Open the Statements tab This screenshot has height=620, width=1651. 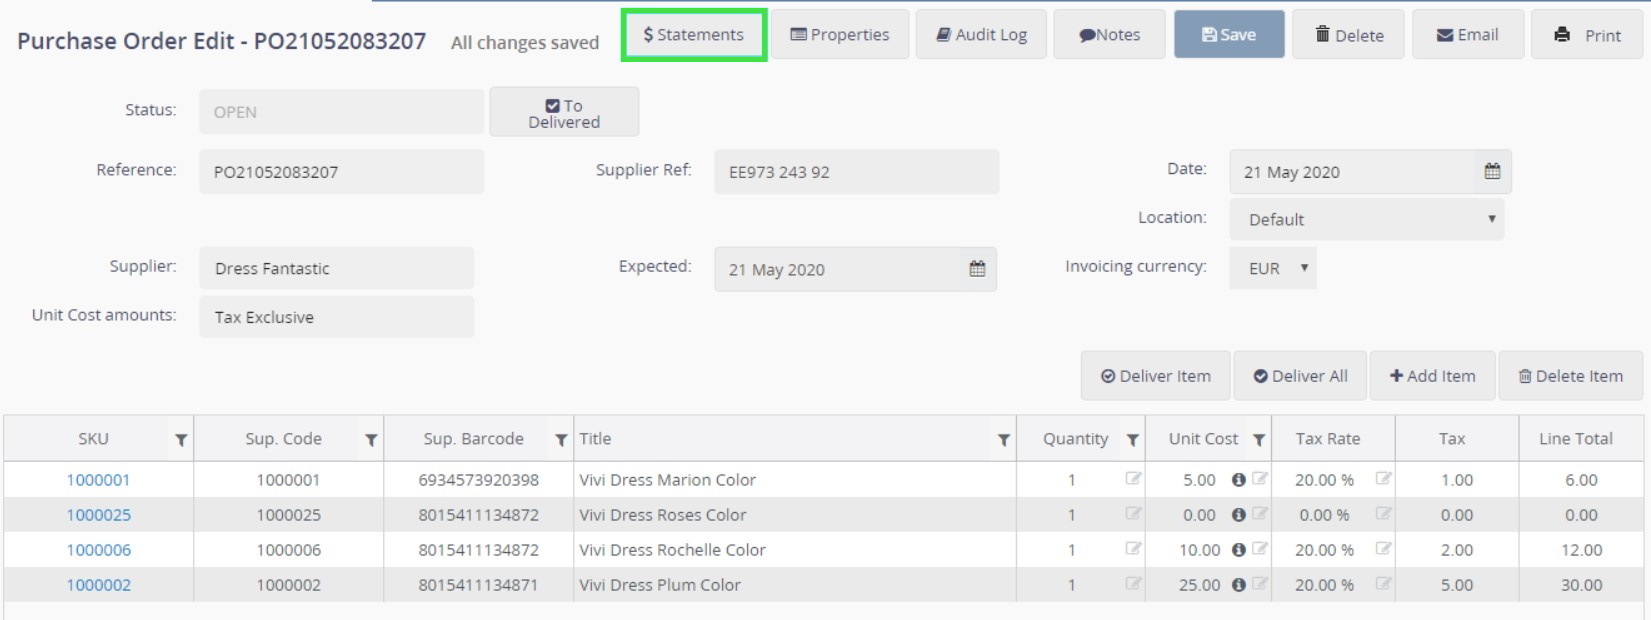tap(693, 35)
